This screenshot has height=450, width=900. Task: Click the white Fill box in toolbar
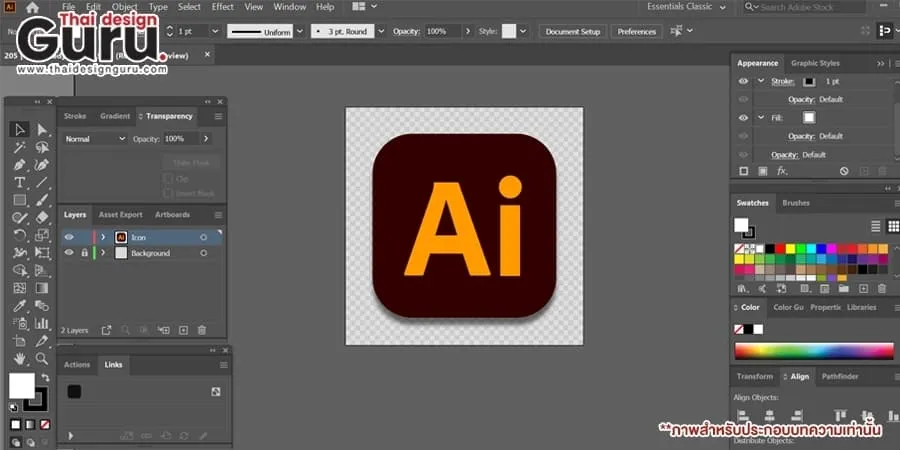21,386
